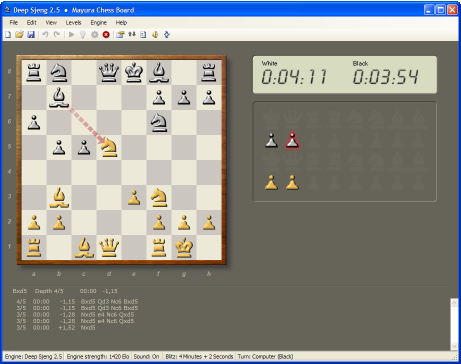The width and height of the screenshot is (461, 364).
Task: Click the '4/5' analysis line Bxd5 Qd3 Nc6 Bxd5
Action: [77, 302]
